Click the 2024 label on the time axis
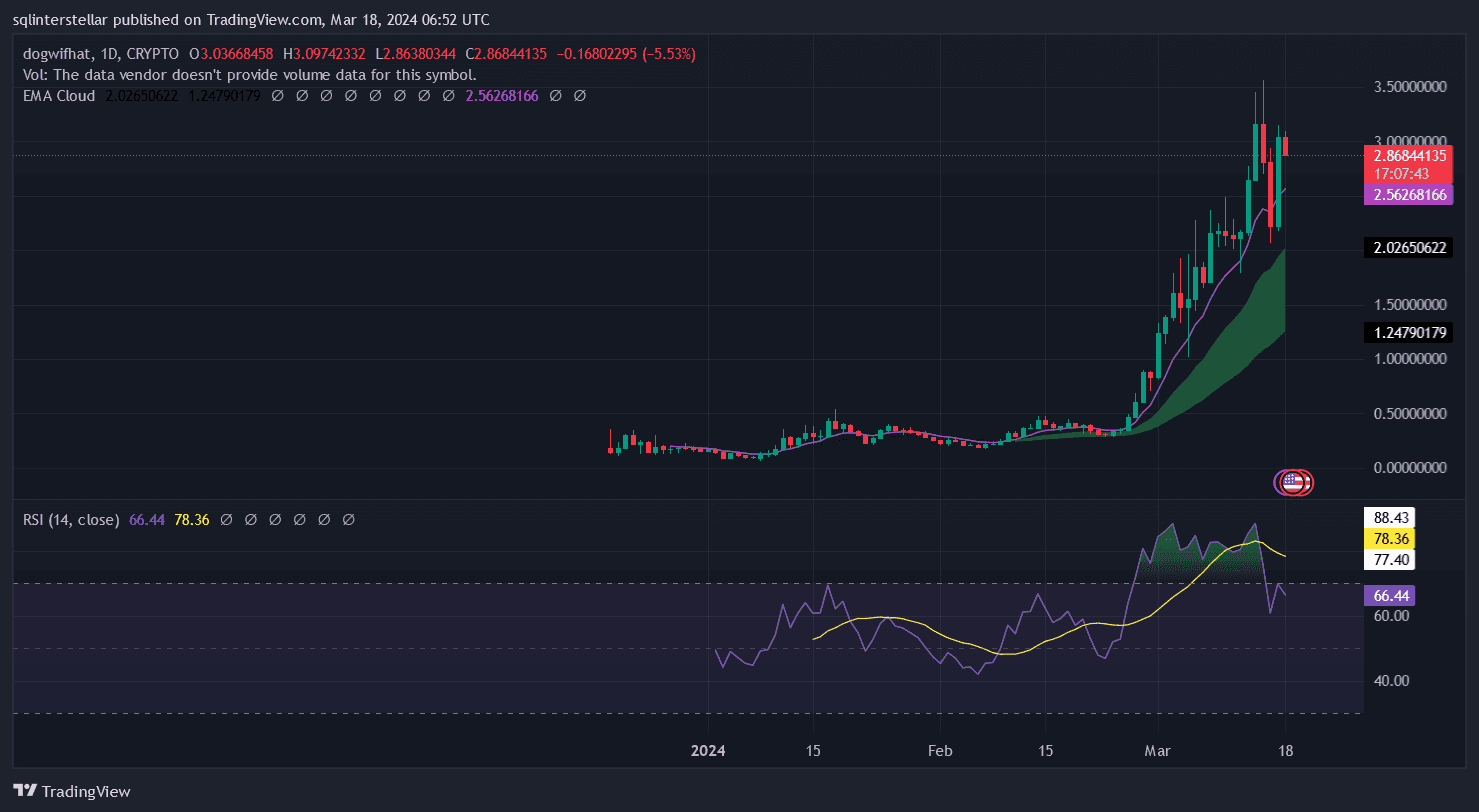The image size is (1479, 812). pos(708,750)
